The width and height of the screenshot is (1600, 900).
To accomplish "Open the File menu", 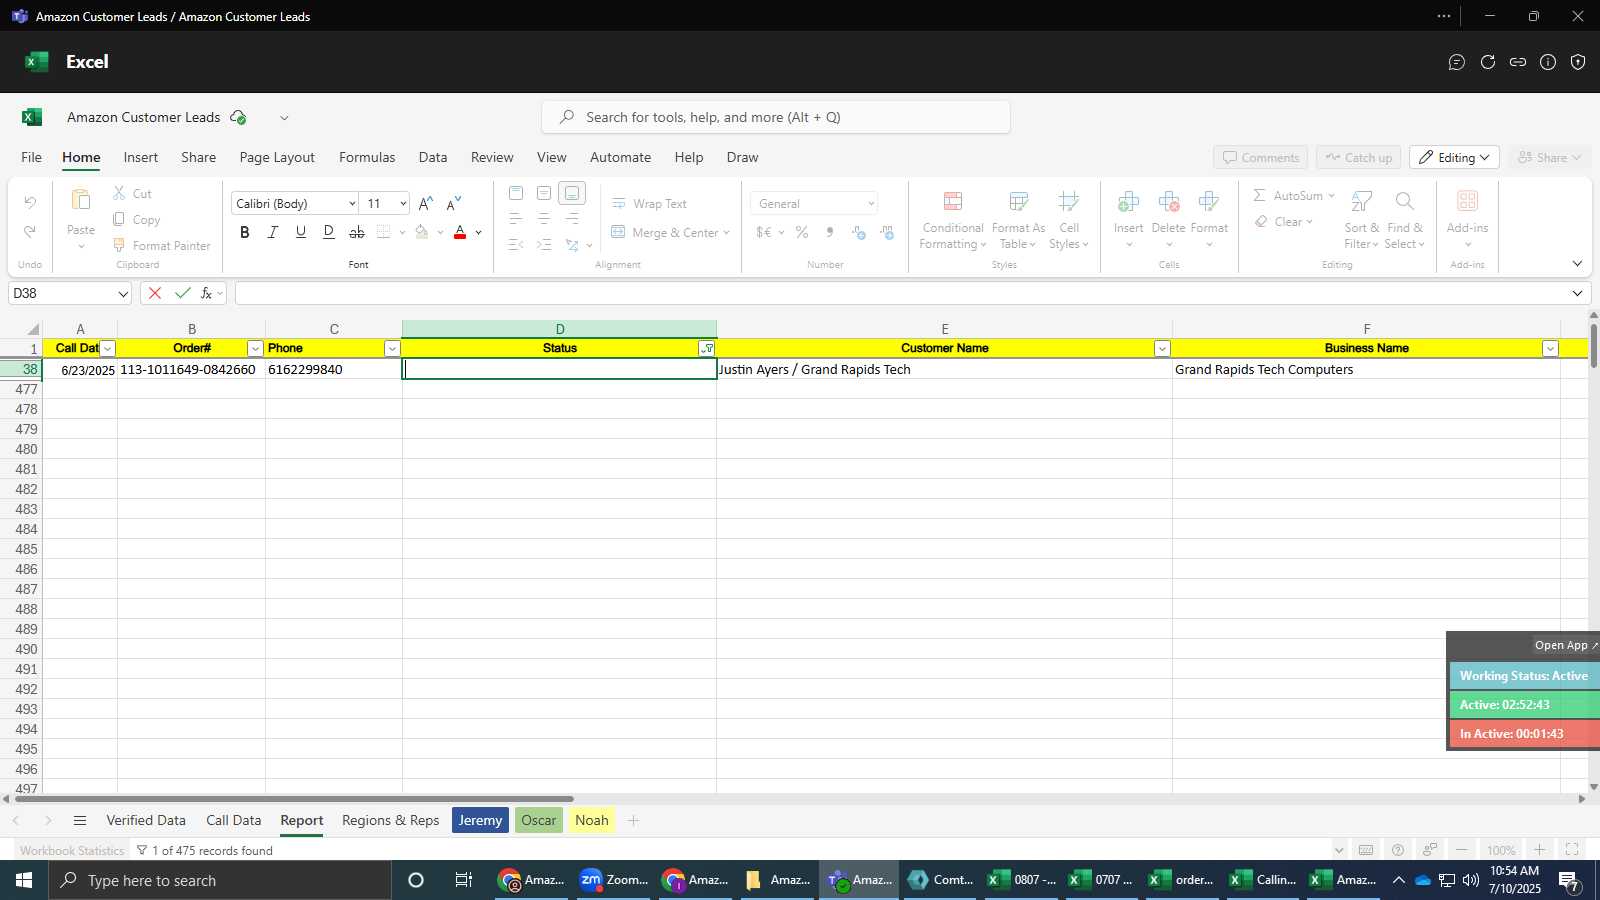I will click(31, 157).
